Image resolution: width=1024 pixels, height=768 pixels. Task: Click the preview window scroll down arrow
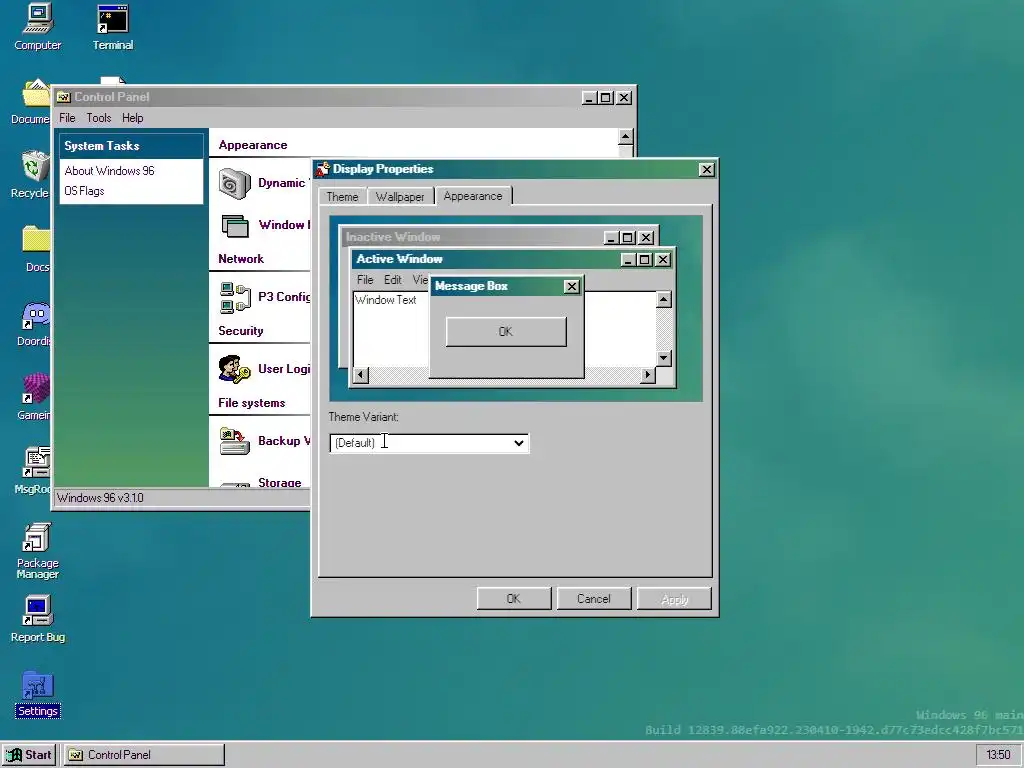pos(664,358)
